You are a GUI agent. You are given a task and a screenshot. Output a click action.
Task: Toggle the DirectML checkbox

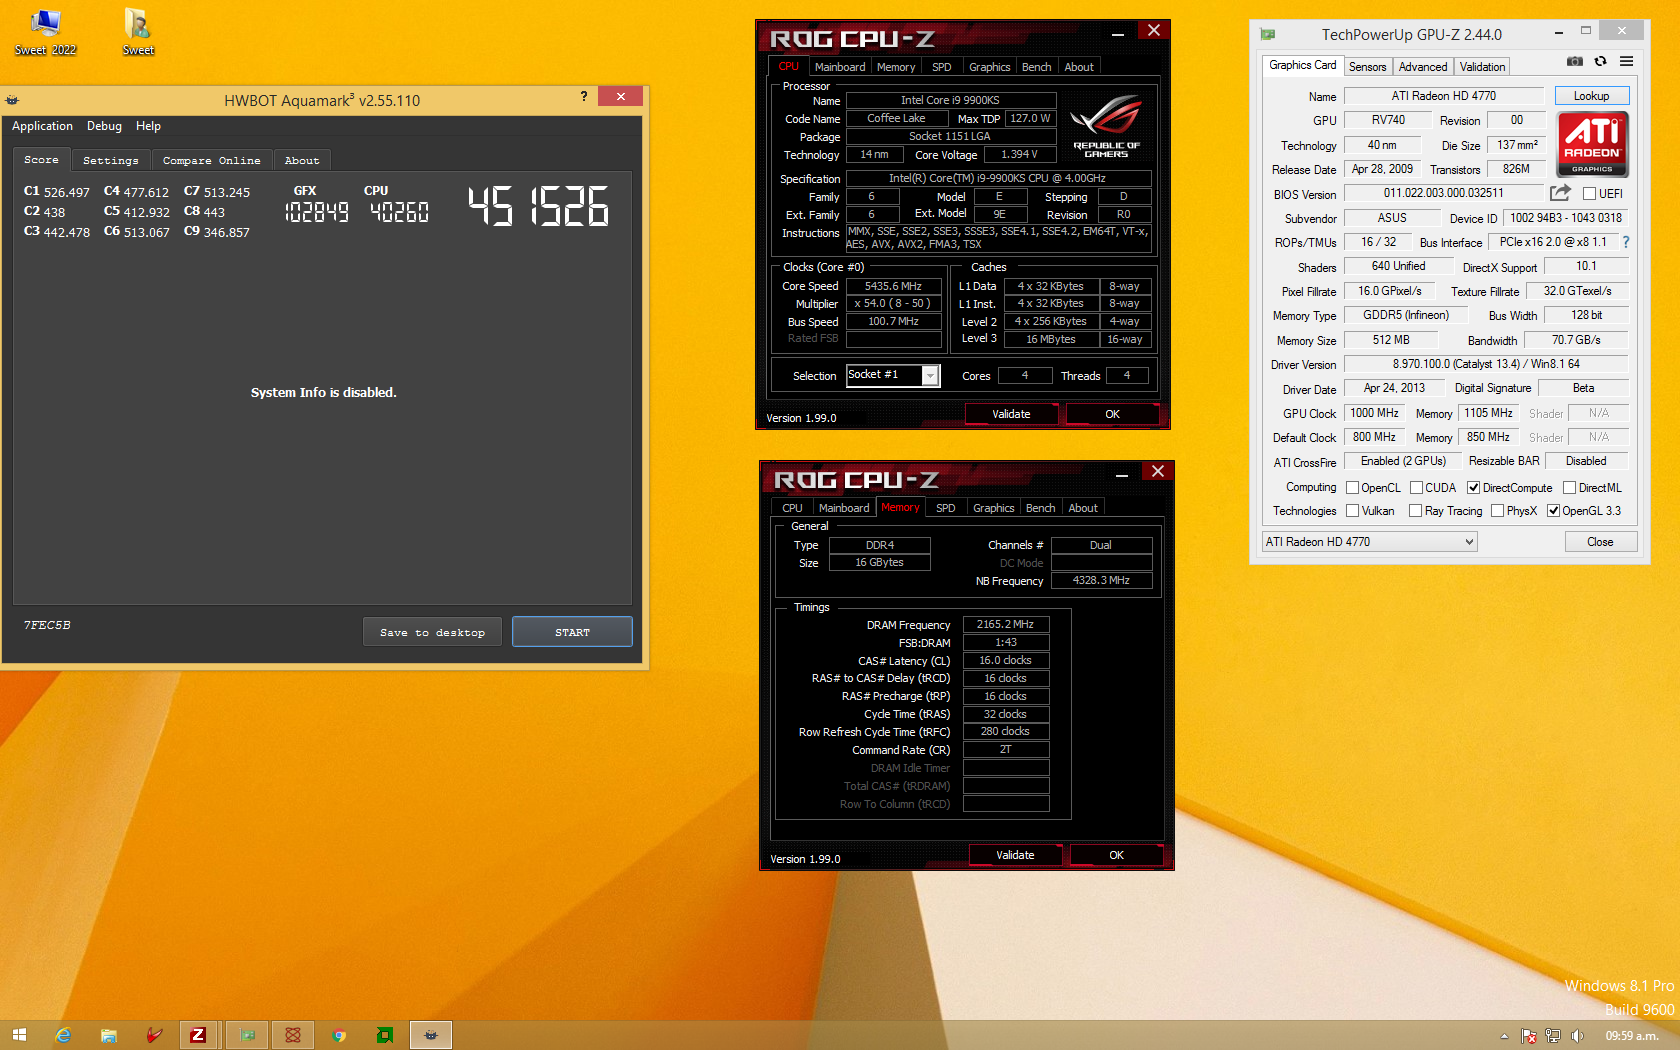coord(1569,488)
